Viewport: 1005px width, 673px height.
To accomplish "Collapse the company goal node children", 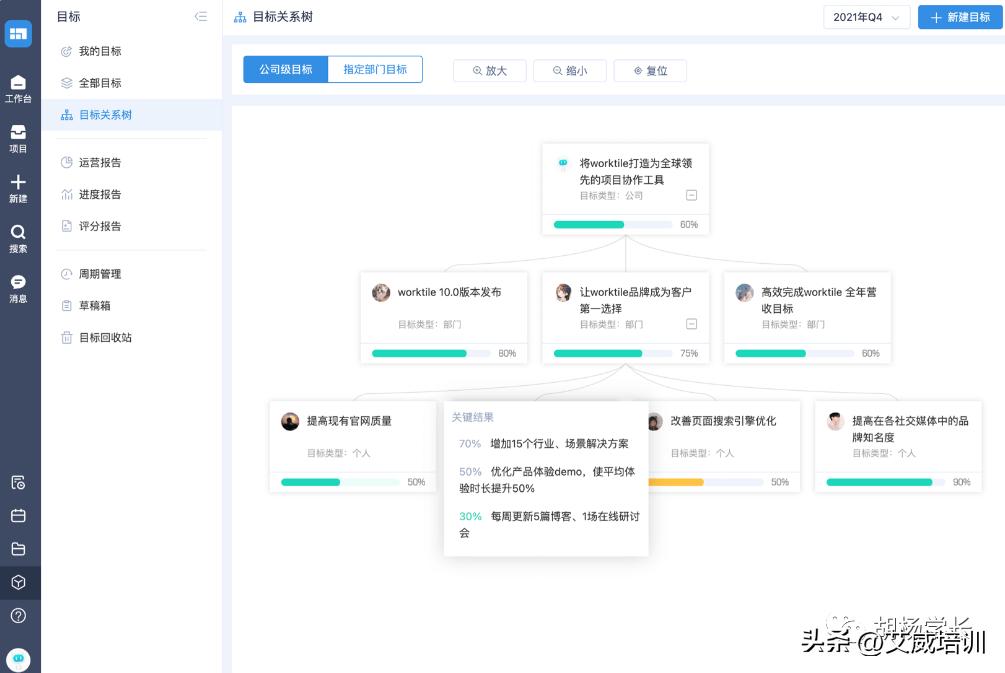I will click(x=691, y=196).
